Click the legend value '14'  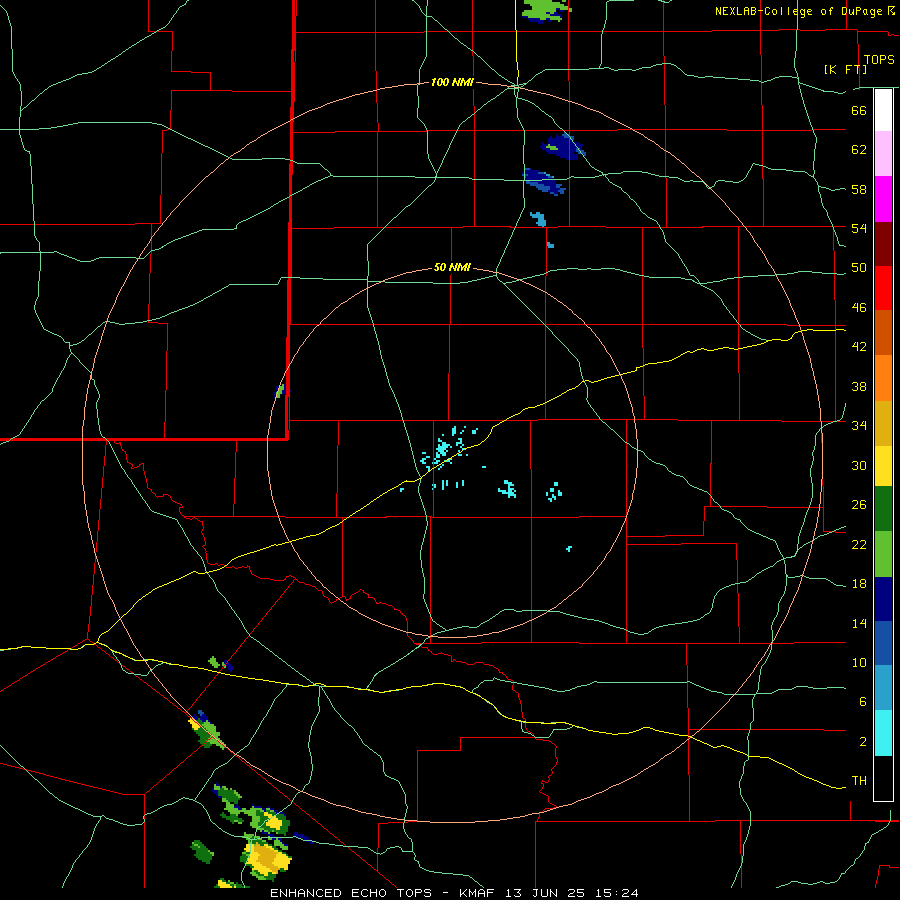[859, 624]
